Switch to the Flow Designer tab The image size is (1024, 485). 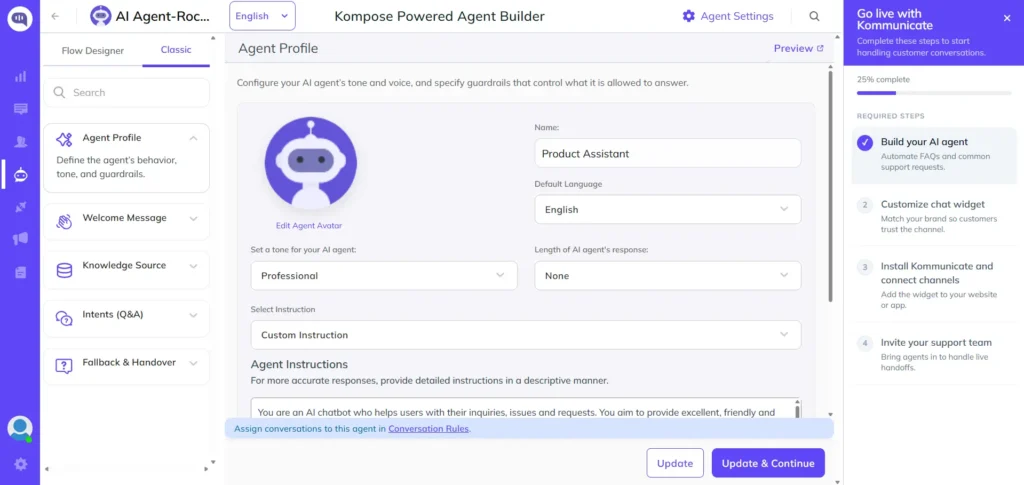click(93, 50)
